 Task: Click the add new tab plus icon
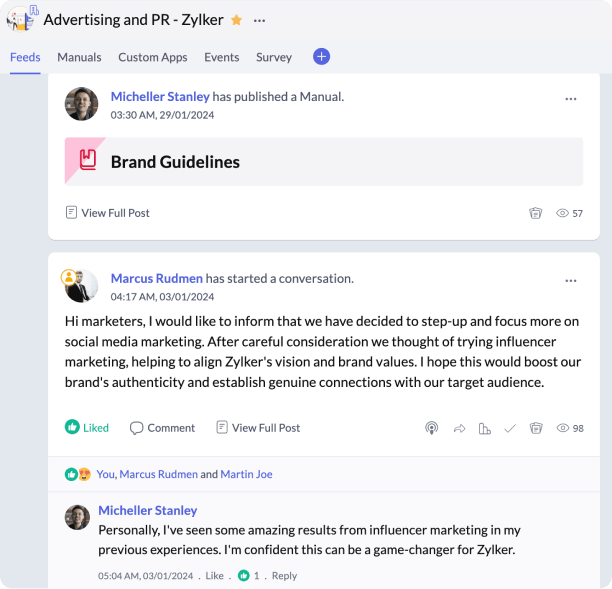[321, 57]
